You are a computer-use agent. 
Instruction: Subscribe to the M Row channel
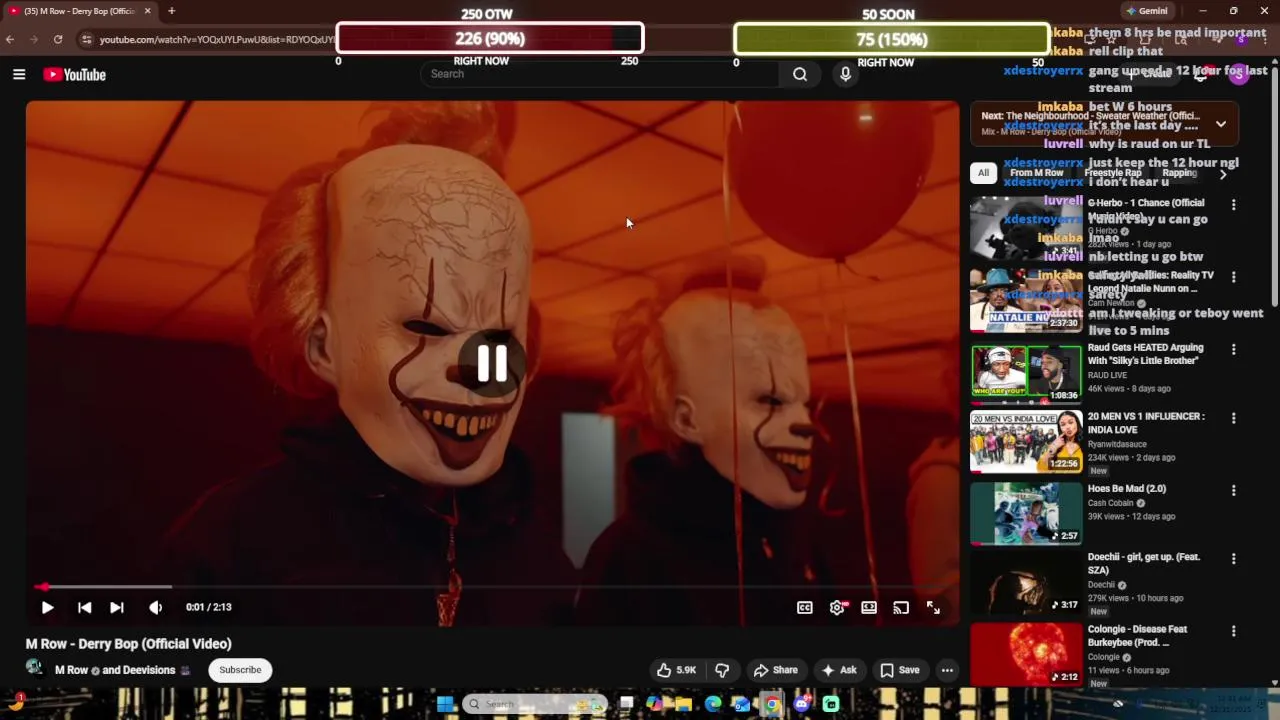(x=240, y=670)
